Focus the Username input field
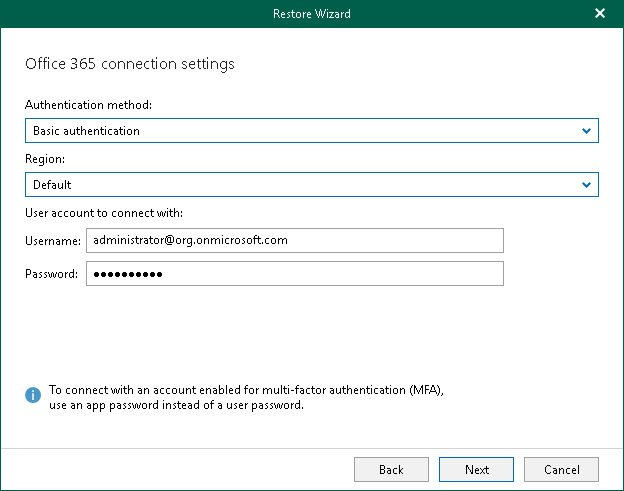Image resolution: width=624 pixels, height=491 pixels. pyautogui.click(x=294, y=241)
